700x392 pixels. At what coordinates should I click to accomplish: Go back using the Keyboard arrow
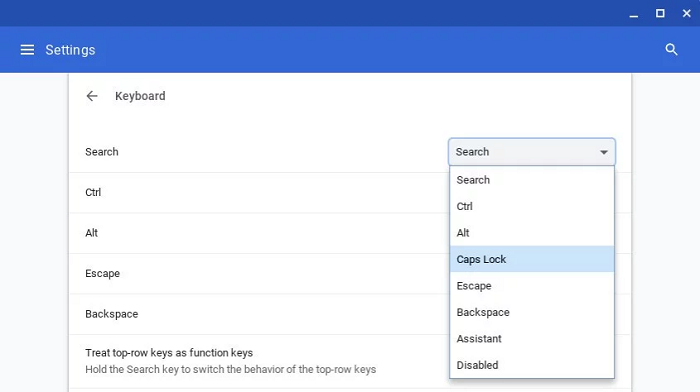tap(92, 96)
